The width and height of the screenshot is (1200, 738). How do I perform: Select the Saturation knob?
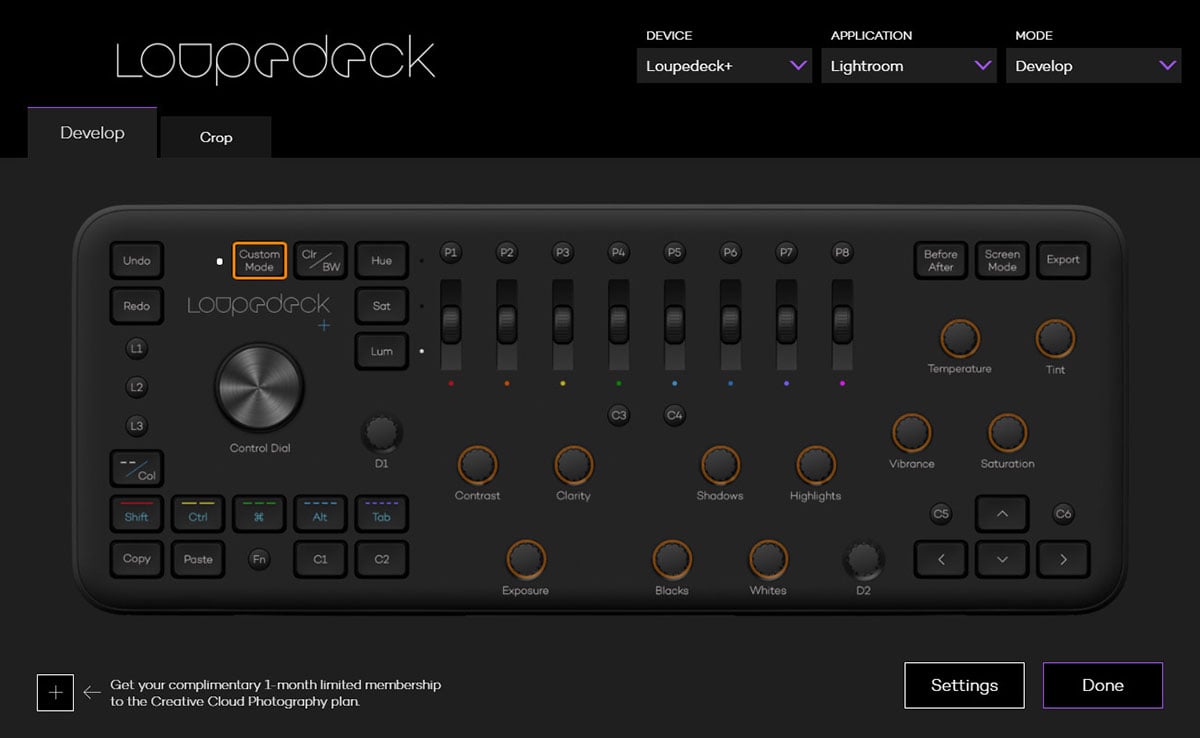tap(1007, 433)
